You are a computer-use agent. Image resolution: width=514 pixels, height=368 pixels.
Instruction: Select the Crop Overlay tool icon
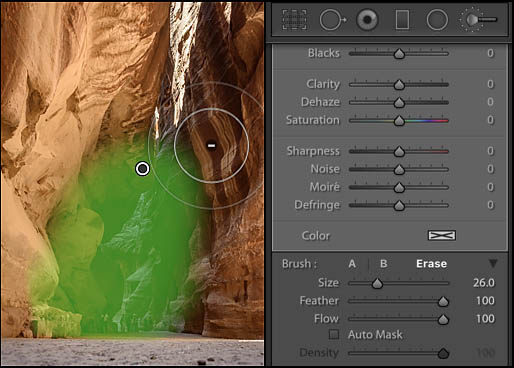pos(294,20)
